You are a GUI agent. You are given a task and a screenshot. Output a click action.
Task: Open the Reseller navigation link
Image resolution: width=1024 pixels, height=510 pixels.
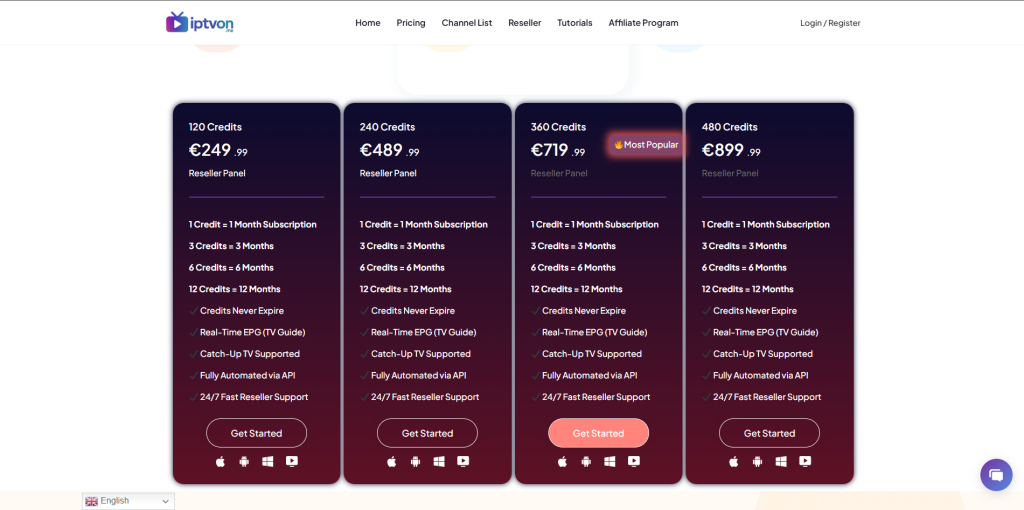524,23
